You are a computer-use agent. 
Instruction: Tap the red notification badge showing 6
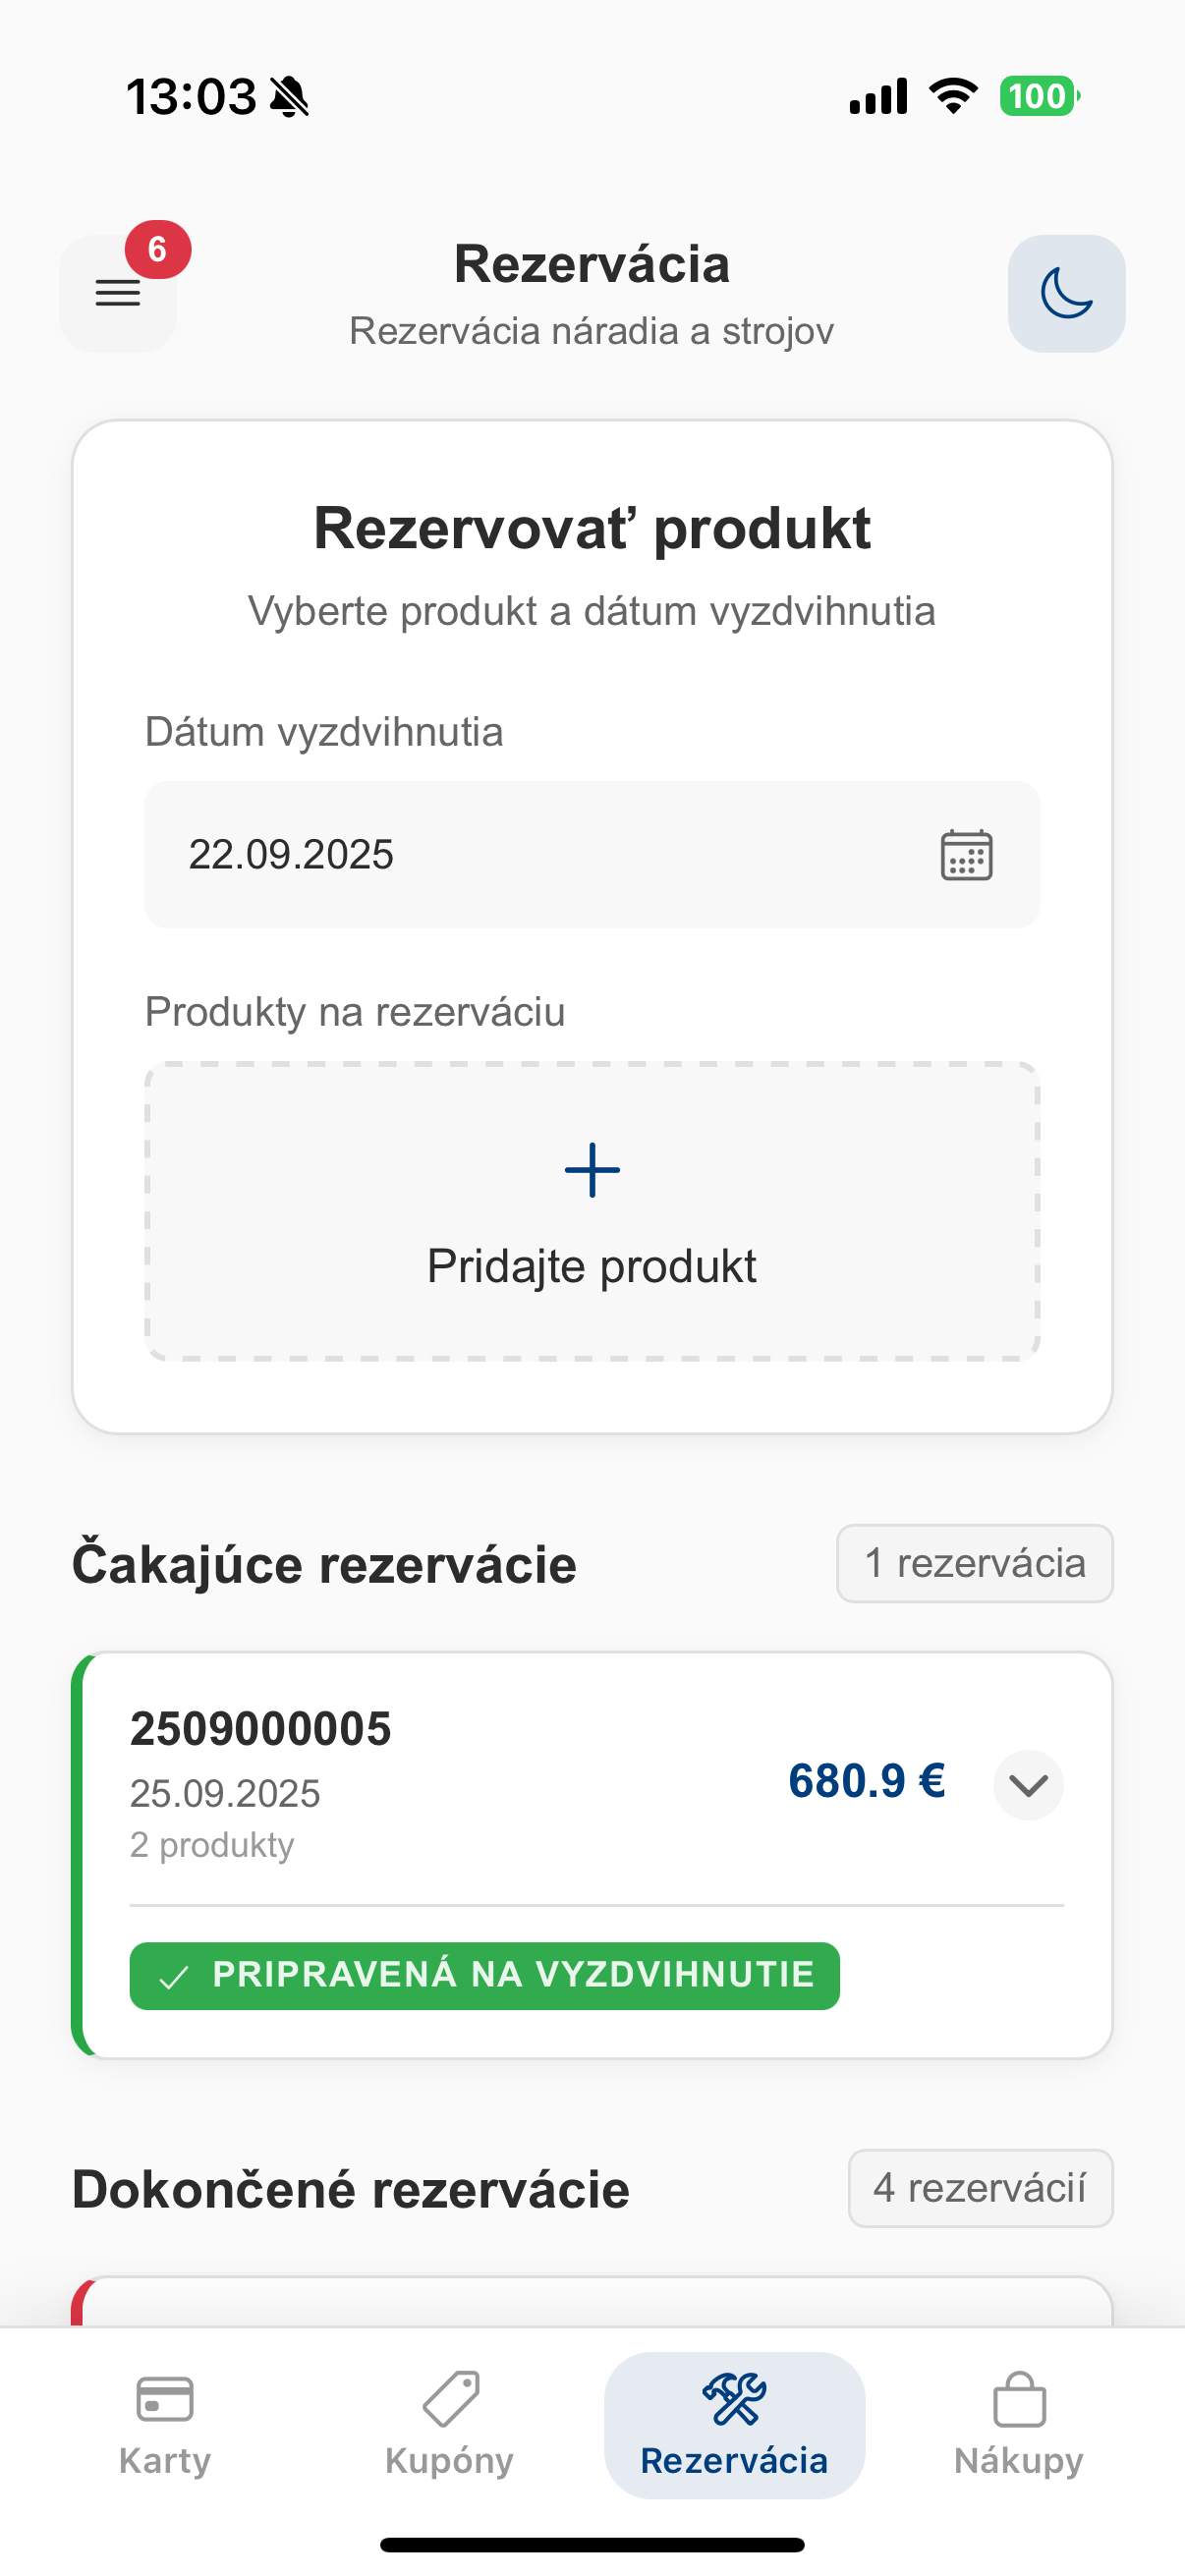click(158, 249)
